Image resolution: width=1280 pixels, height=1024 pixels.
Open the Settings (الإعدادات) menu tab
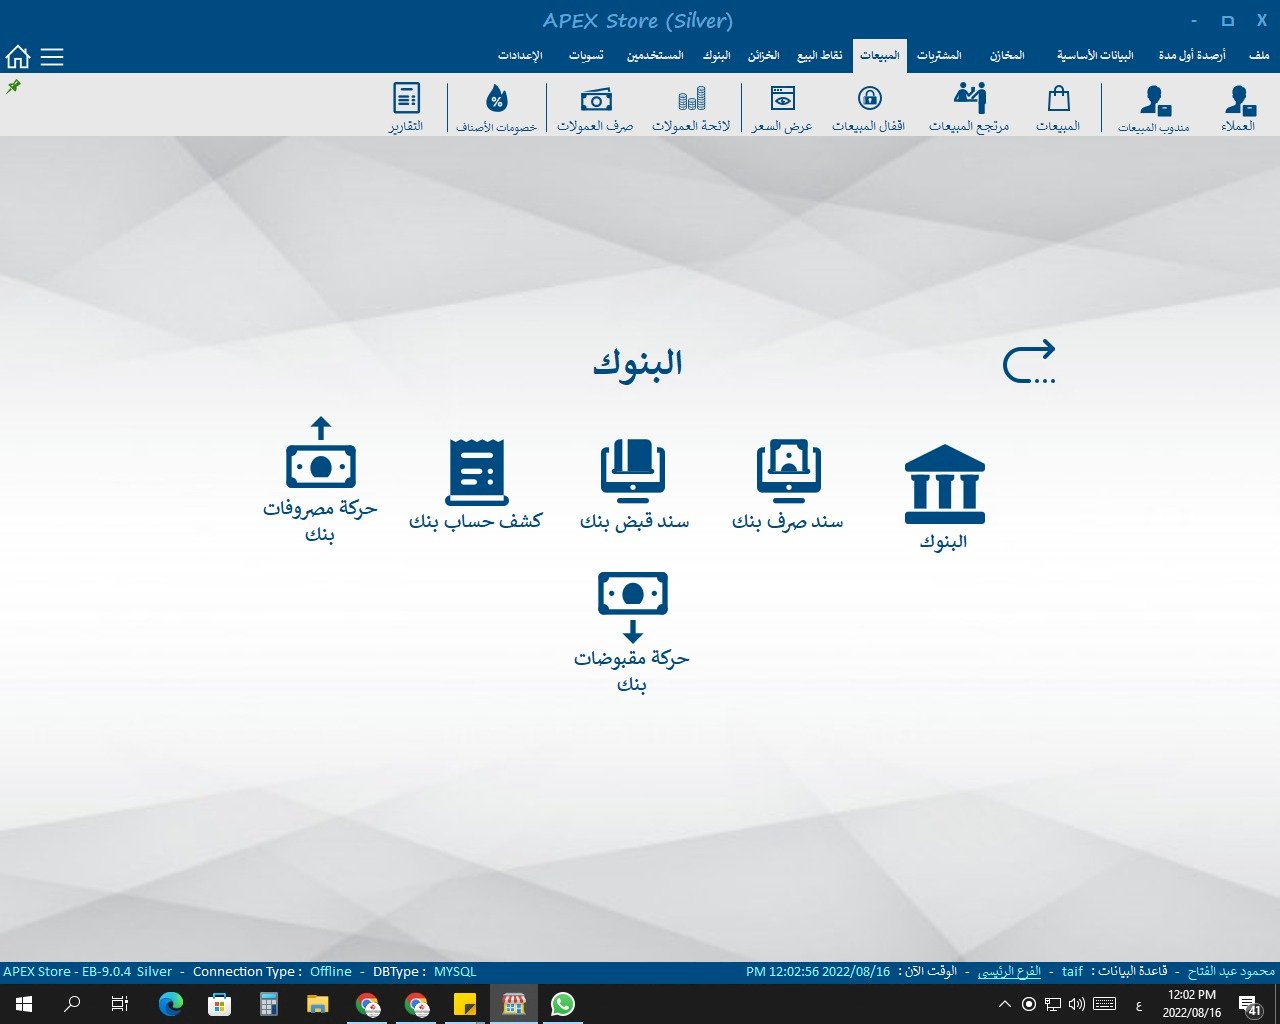pyautogui.click(x=520, y=56)
